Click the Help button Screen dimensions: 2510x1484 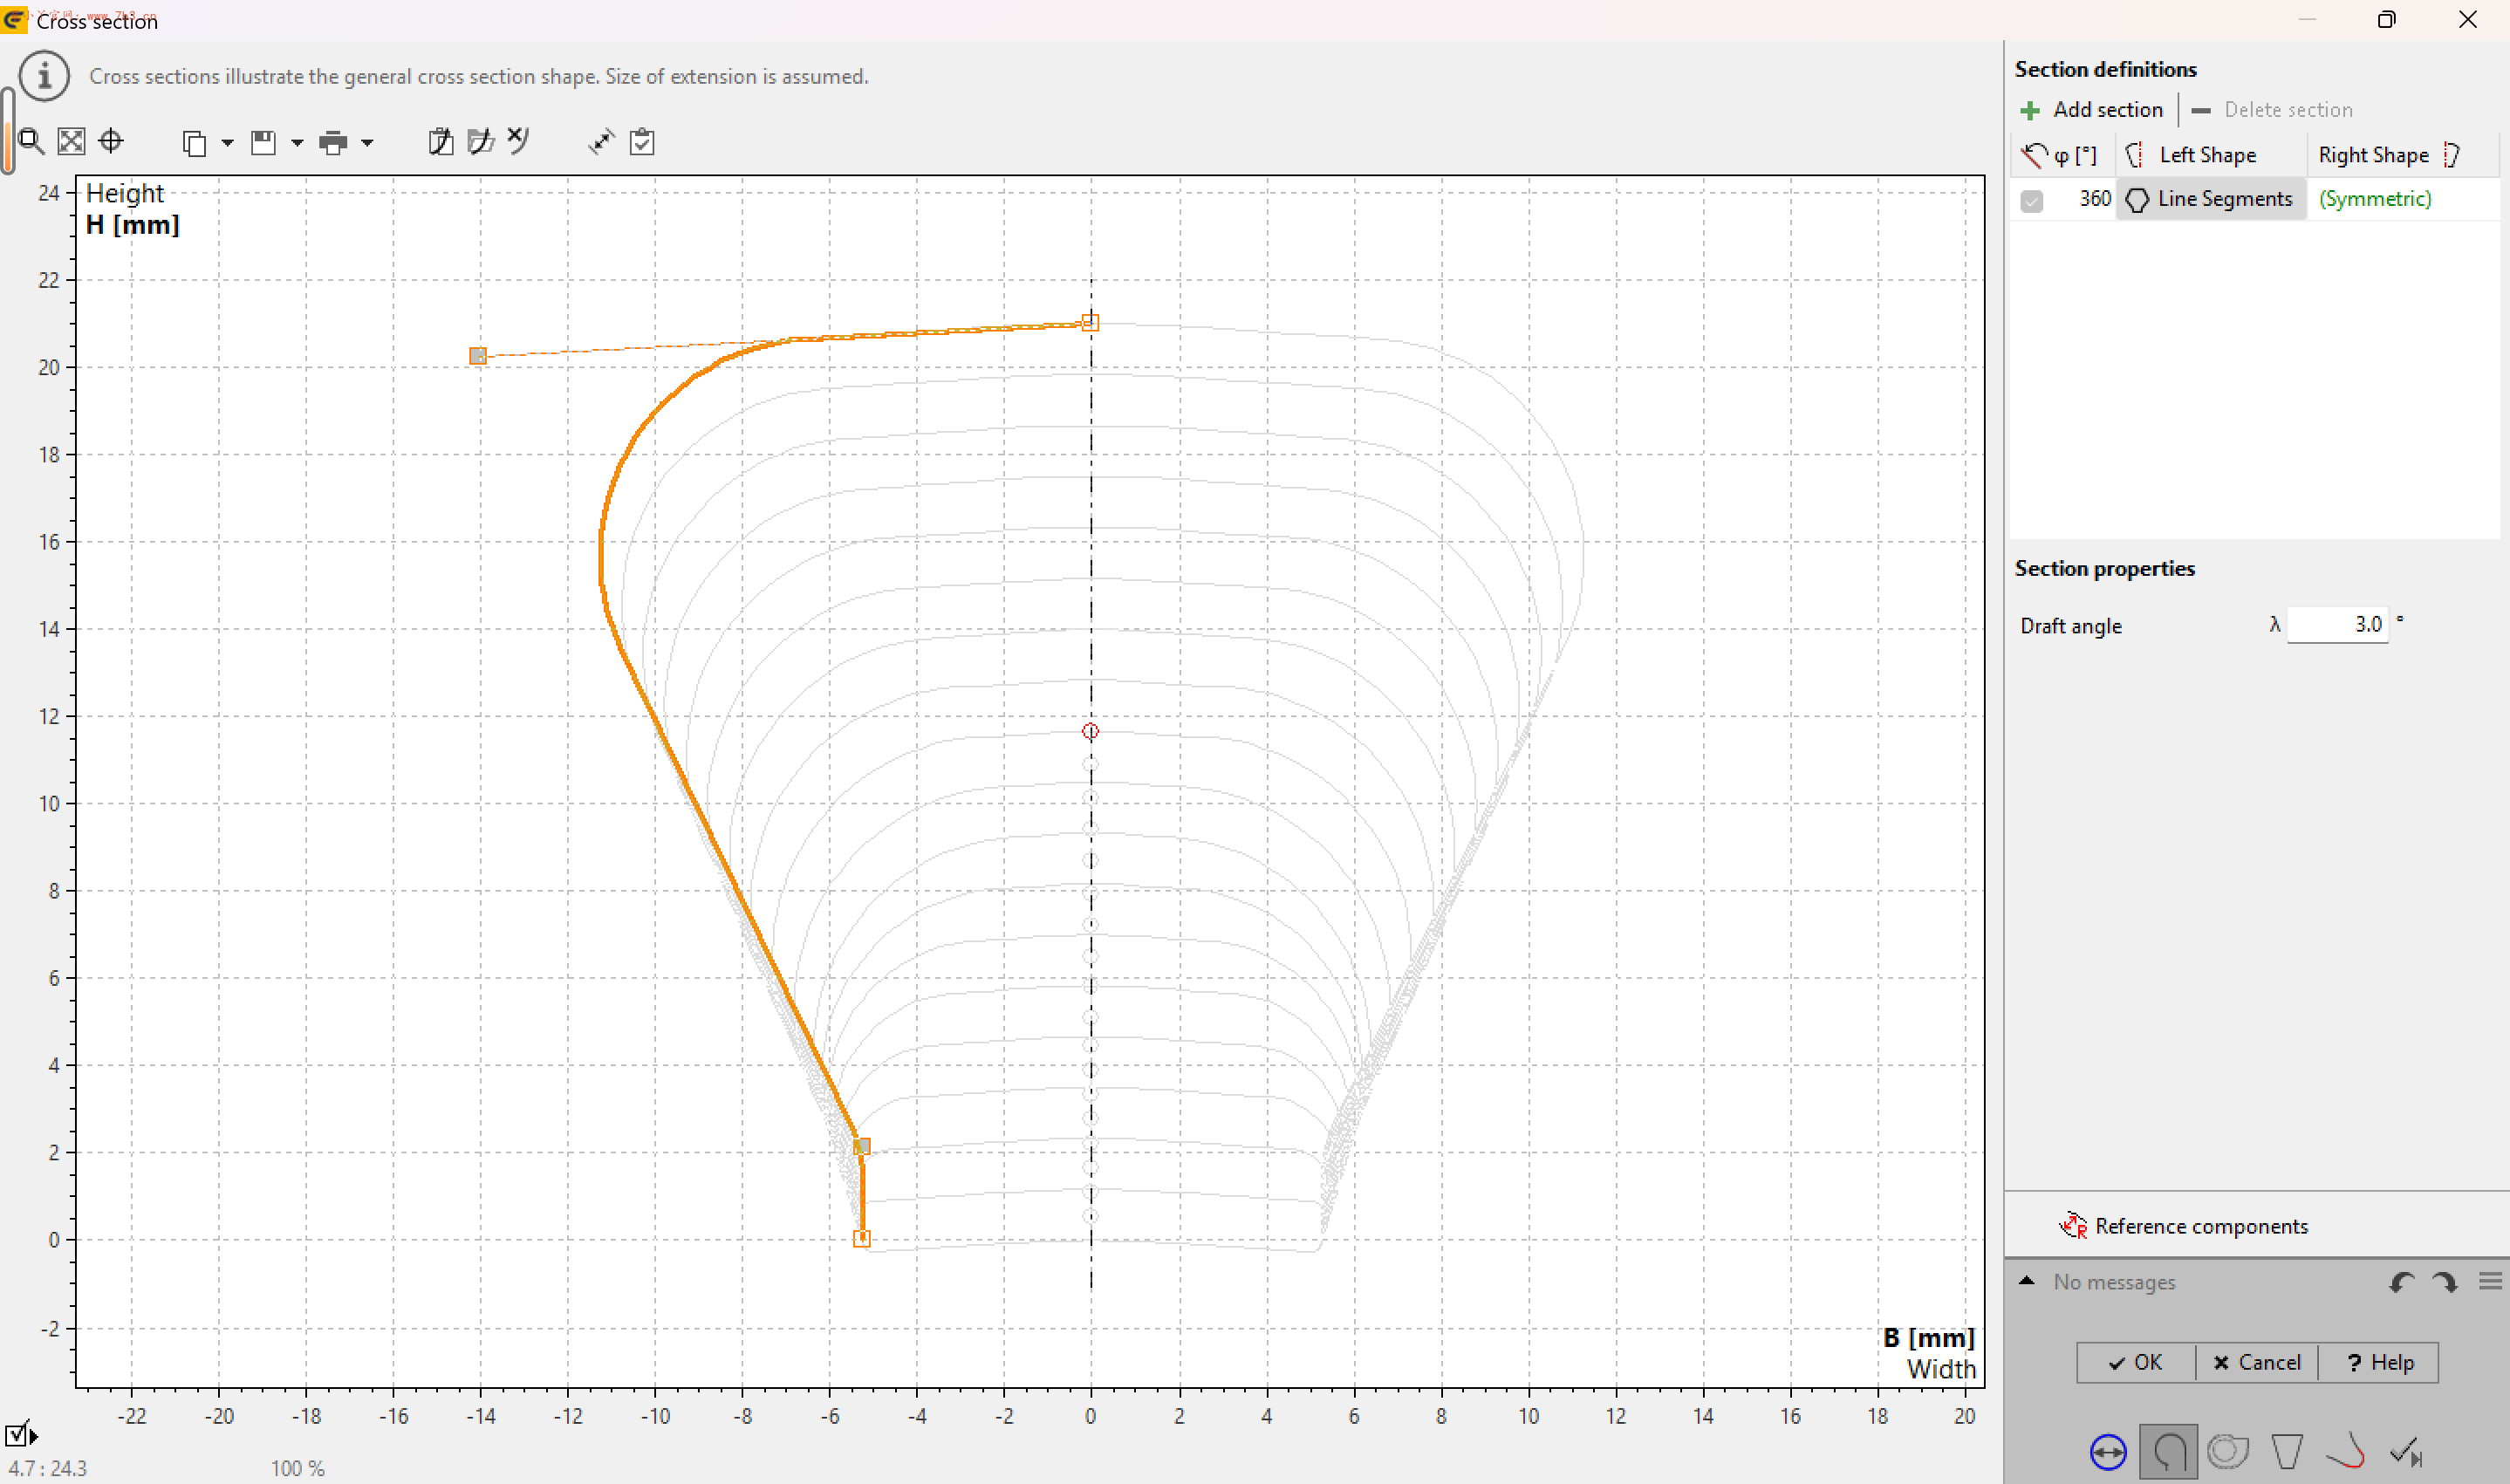point(2378,1362)
